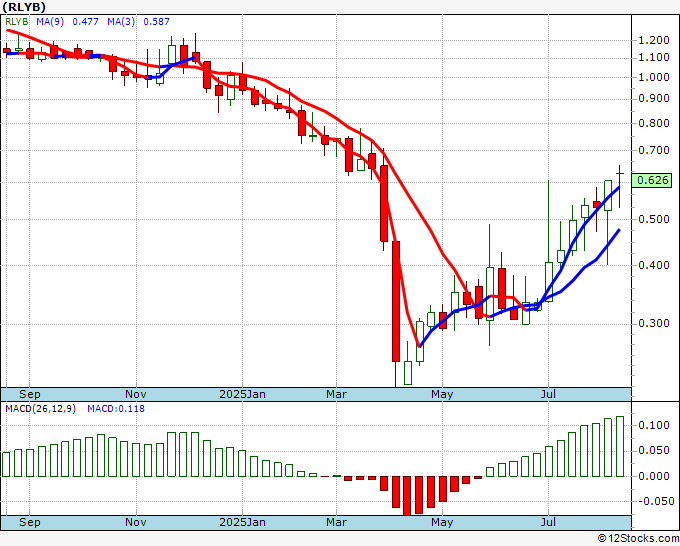Image resolution: width=680 pixels, height=546 pixels.
Task: Click Sep on the MACD time axis
Action: click(x=30, y=522)
